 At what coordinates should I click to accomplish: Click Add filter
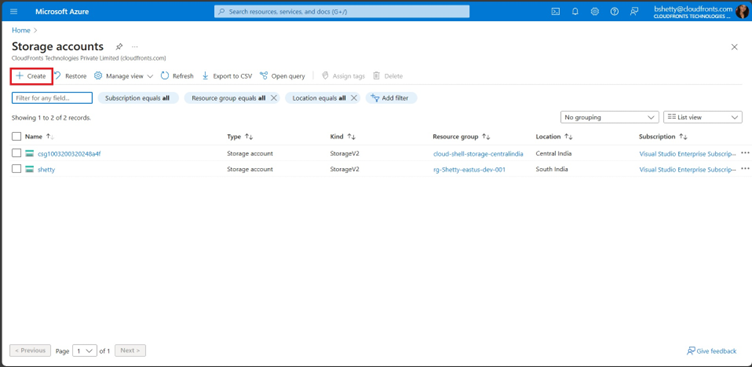click(391, 98)
